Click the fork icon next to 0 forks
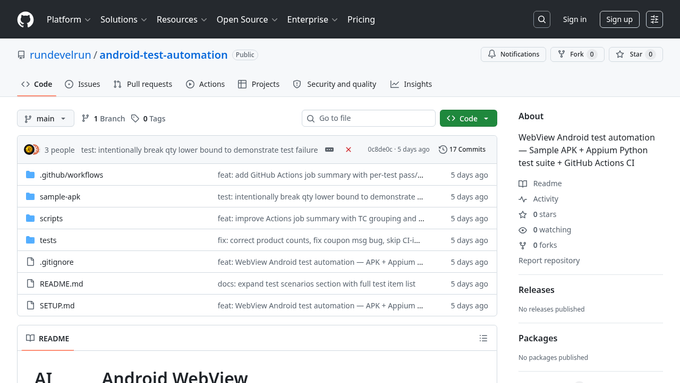The width and height of the screenshot is (680, 383). click(x=523, y=245)
